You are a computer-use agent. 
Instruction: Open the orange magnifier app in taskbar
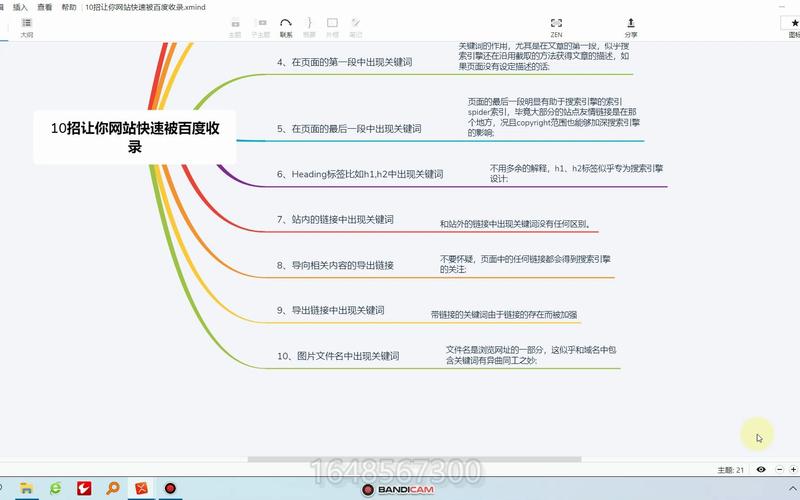point(113,489)
